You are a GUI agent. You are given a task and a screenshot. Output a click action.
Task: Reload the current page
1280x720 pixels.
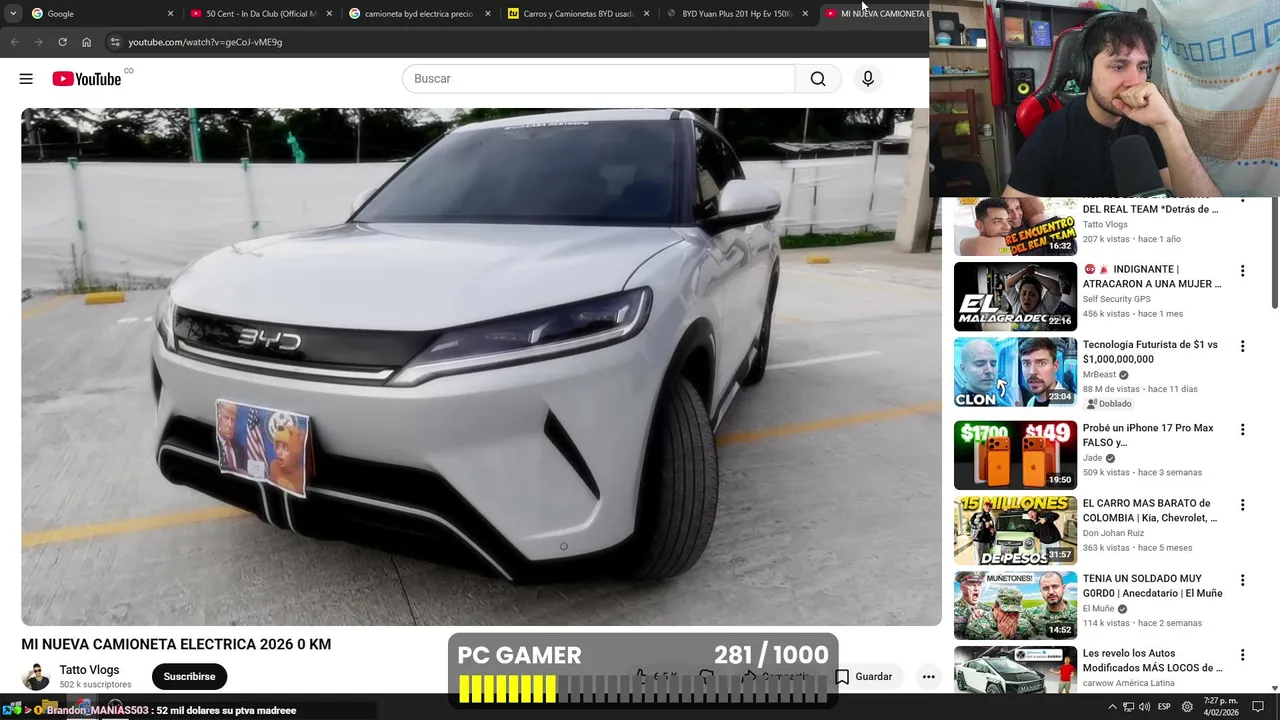[62, 42]
